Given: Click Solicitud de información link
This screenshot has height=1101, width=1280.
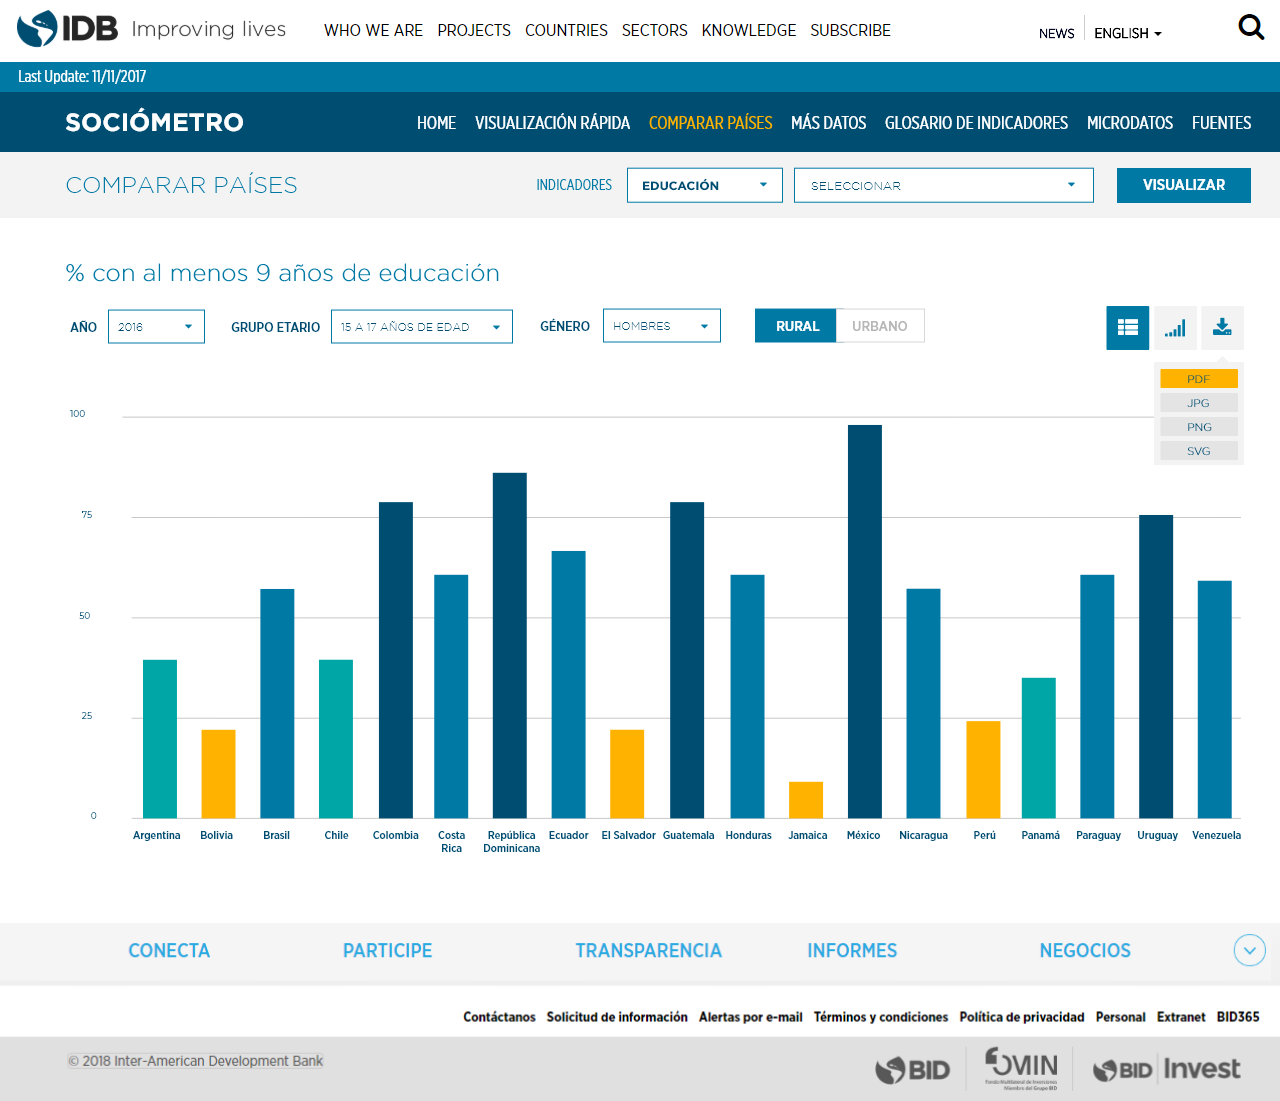Looking at the screenshot, I should point(617,1017).
